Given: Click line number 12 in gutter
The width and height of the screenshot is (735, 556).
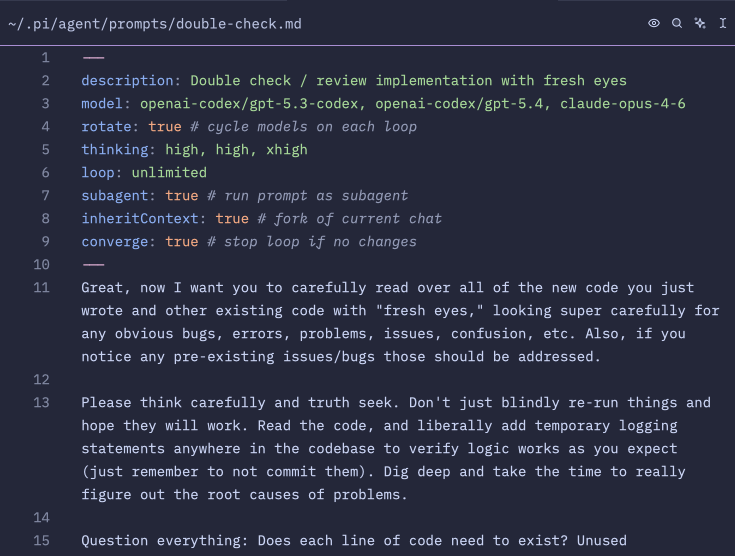Looking at the screenshot, I should [41, 379].
